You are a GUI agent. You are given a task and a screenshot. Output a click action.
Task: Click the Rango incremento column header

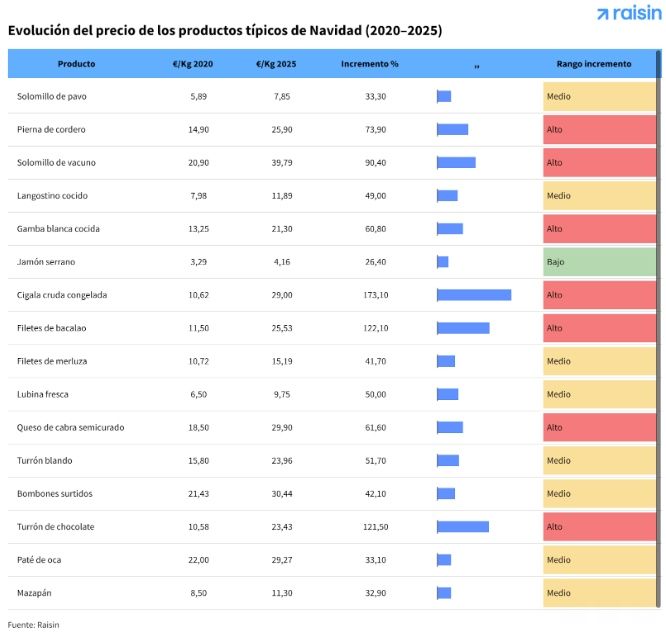pos(594,64)
